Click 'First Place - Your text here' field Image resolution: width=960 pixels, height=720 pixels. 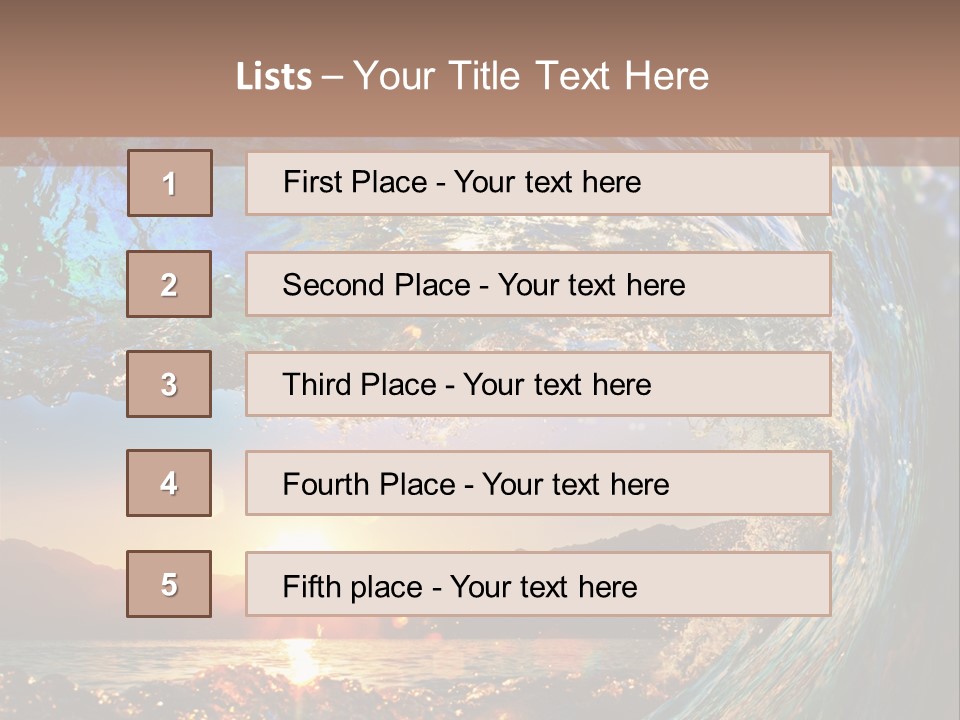[x=538, y=183]
